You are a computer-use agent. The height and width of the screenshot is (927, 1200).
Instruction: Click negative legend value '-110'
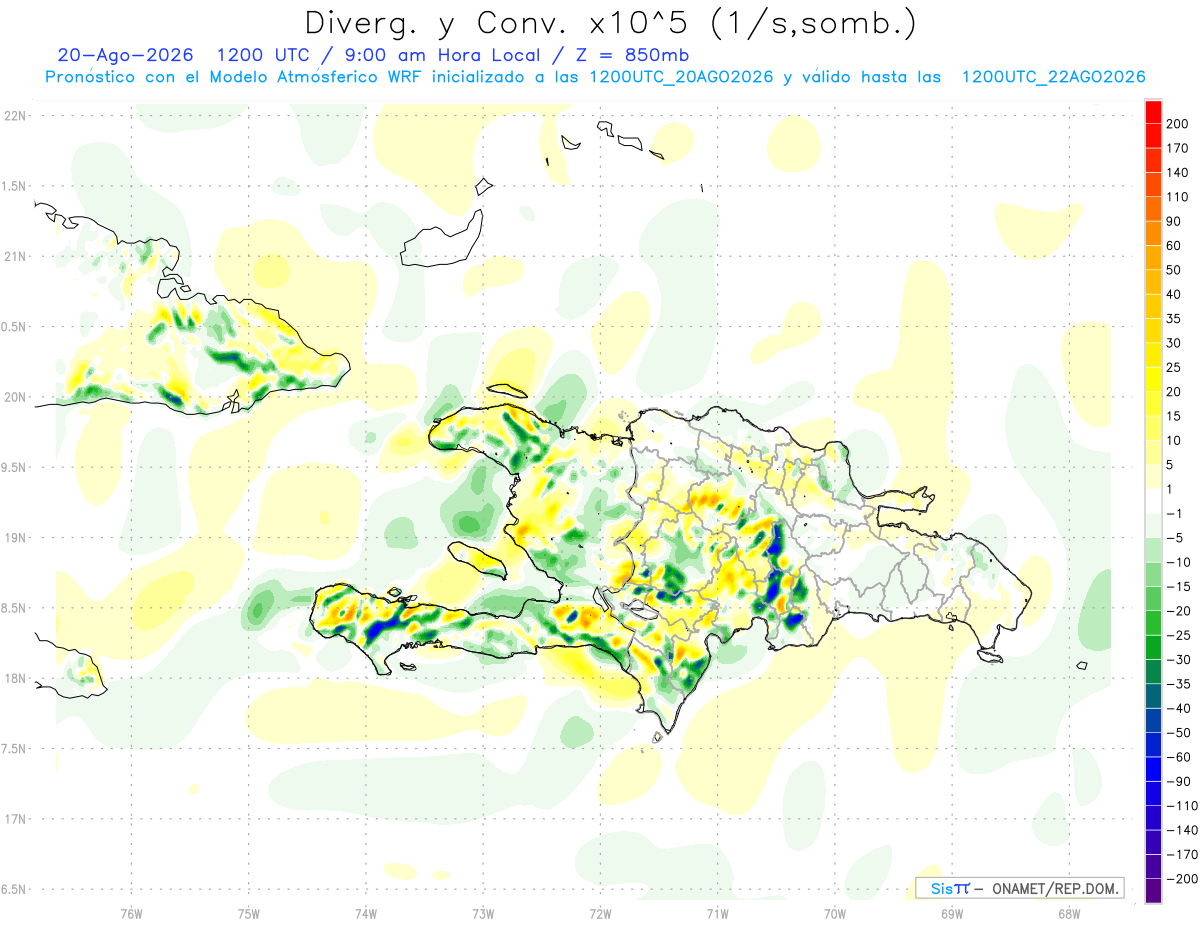click(1181, 806)
